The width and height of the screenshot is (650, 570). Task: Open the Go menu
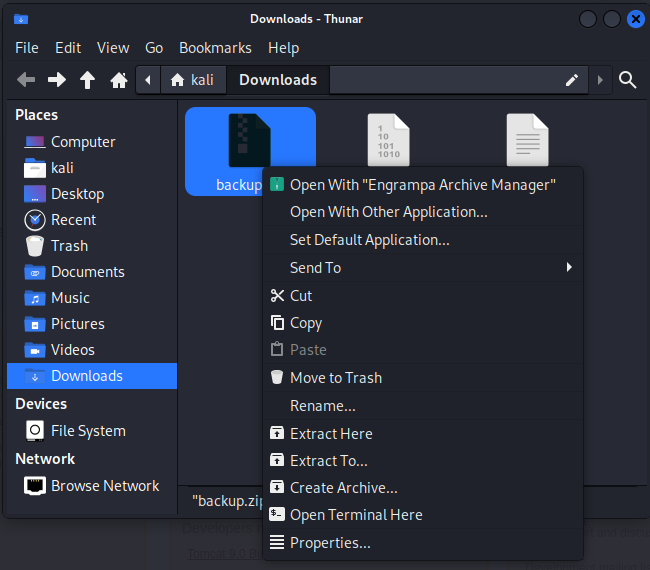pyautogui.click(x=154, y=48)
